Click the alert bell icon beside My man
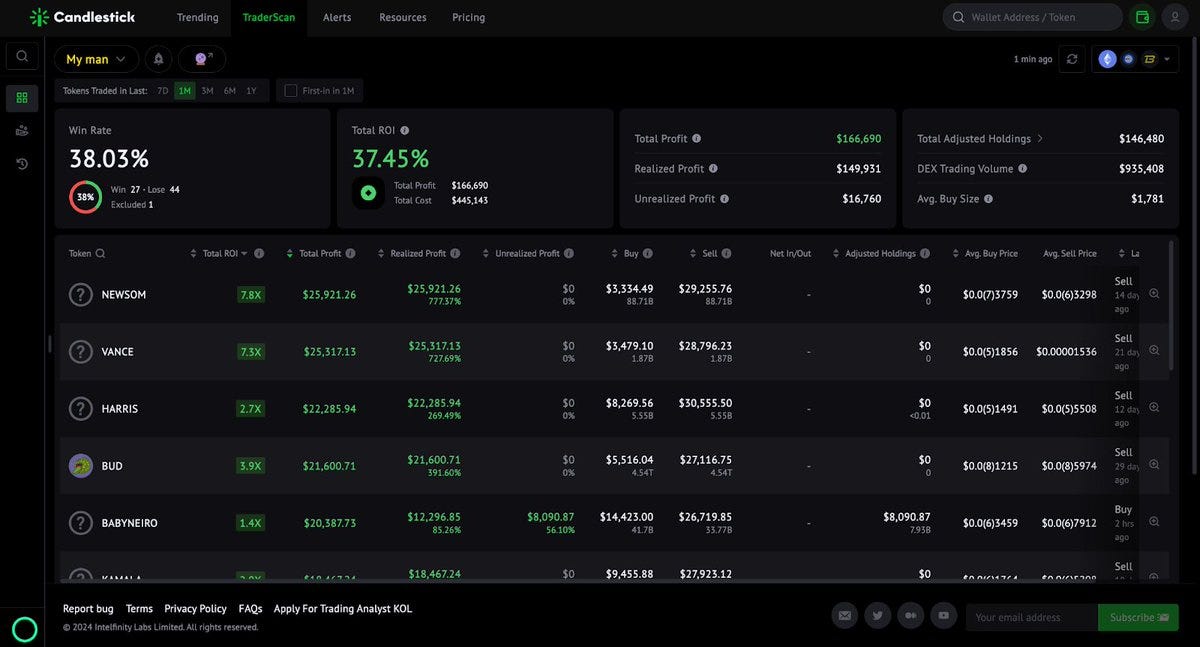This screenshot has height=647, width=1200. (158, 59)
